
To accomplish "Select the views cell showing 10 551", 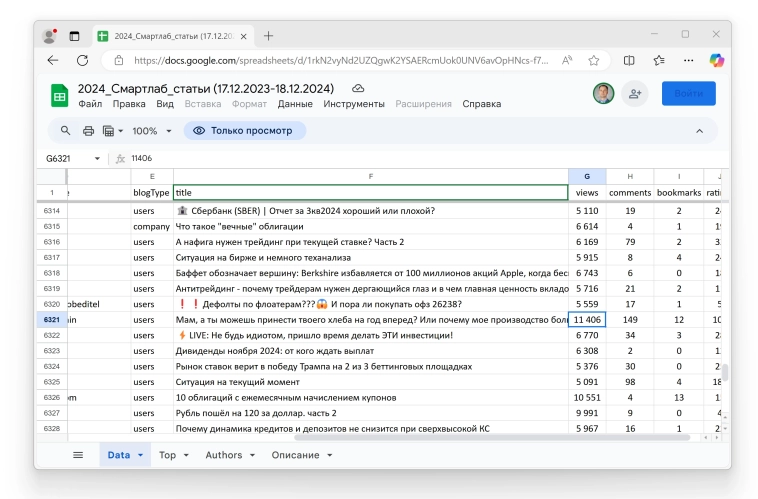I will [x=587, y=397].
